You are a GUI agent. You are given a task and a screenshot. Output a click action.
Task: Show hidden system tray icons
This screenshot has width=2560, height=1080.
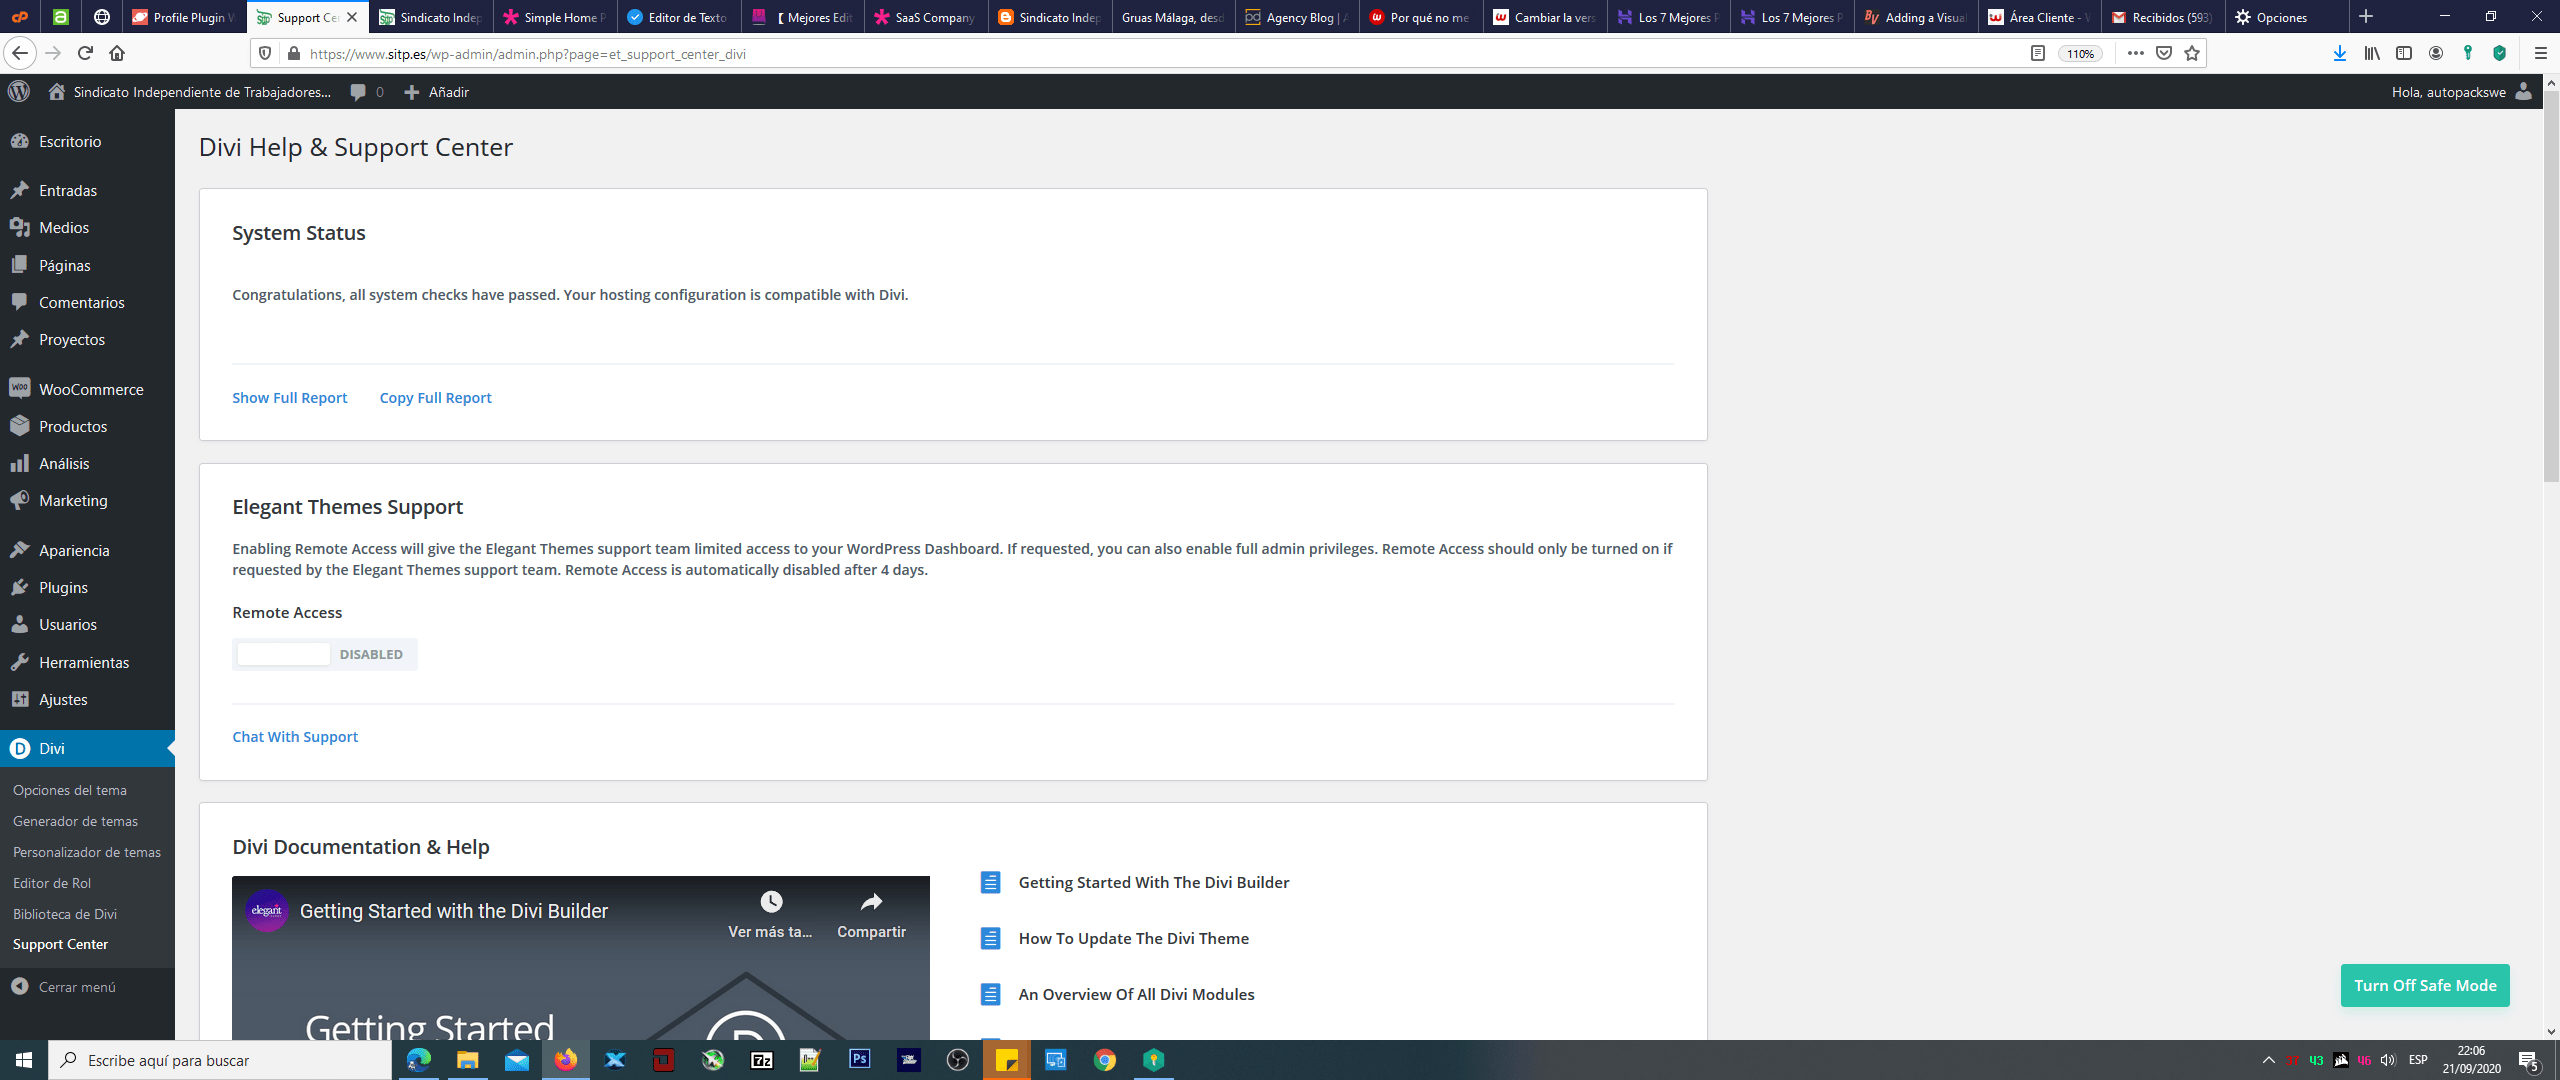(2269, 1060)
